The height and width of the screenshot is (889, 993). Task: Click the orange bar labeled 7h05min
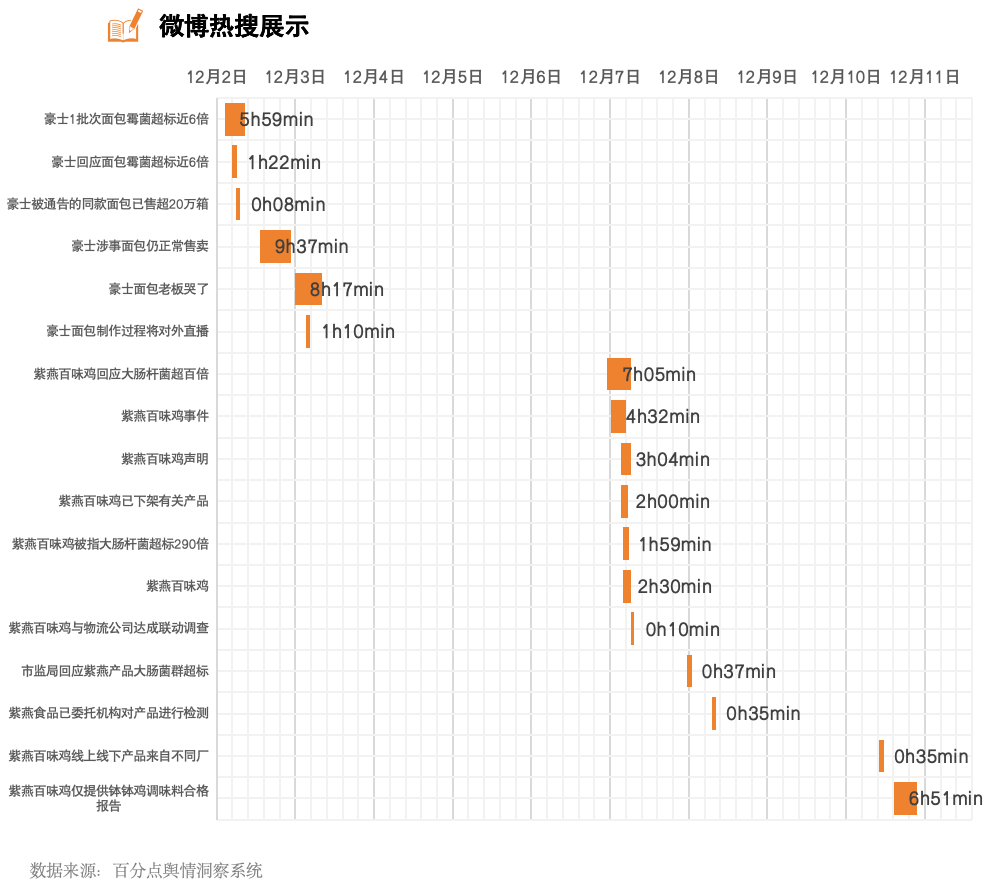(x=619, y=374)
